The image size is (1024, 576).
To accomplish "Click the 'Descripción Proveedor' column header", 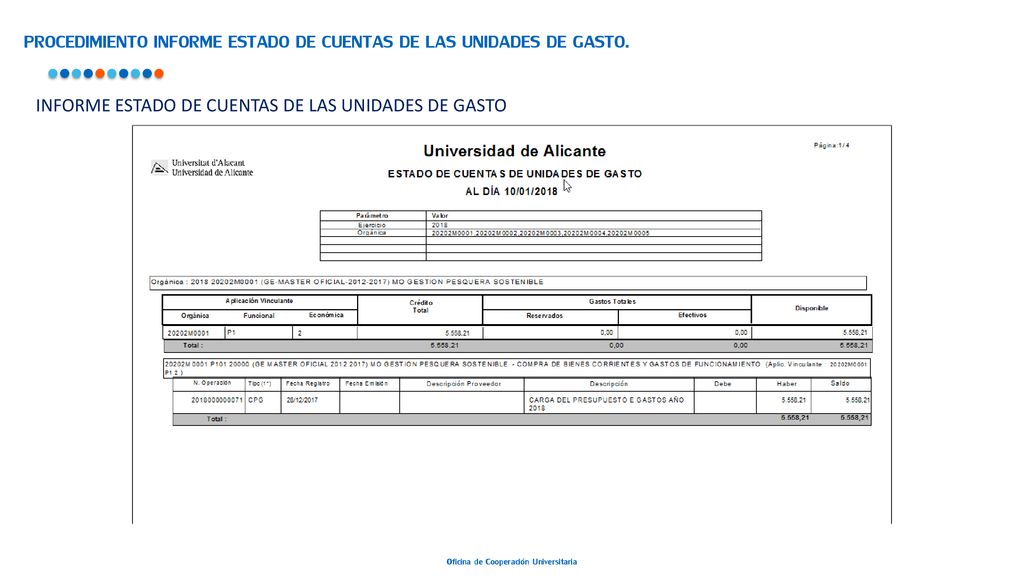I will [x=464, y=384].
